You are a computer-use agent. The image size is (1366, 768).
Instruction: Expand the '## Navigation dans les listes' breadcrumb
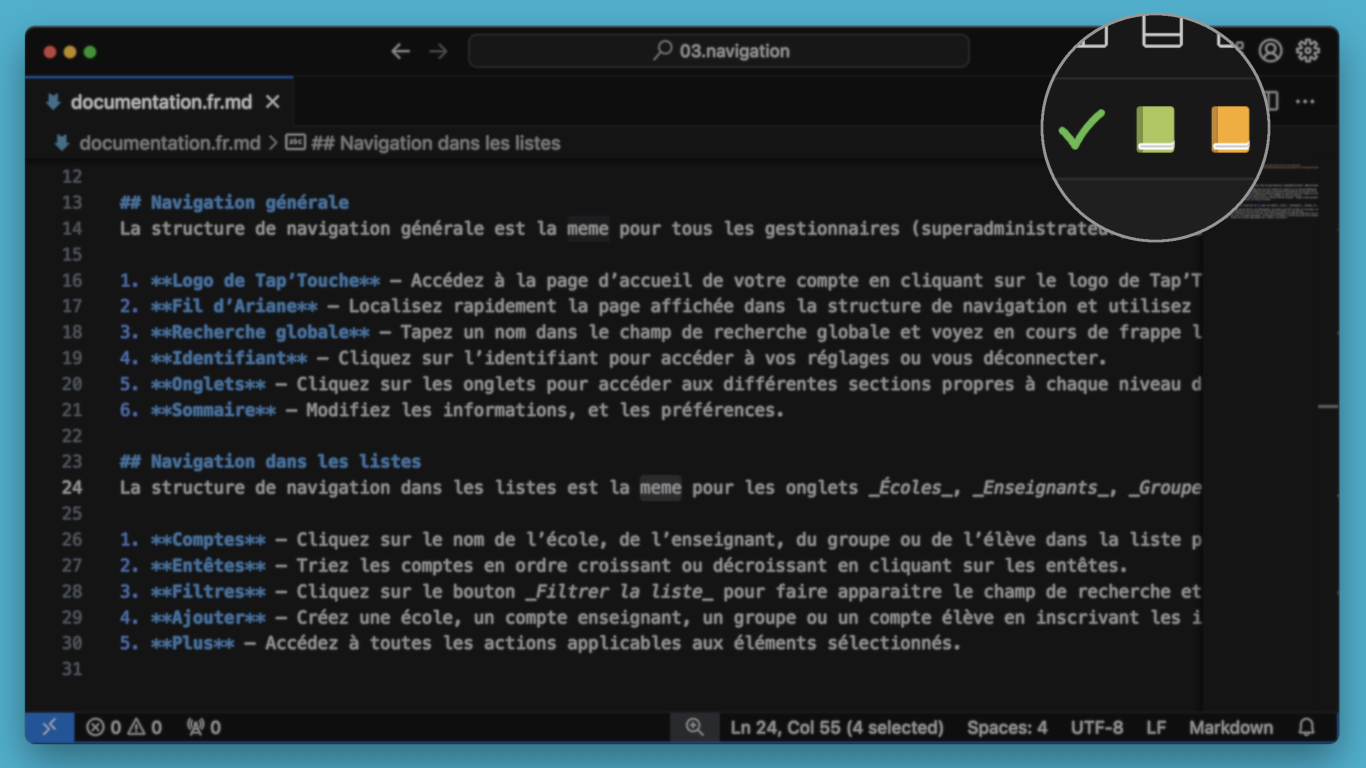click(435, 143)
